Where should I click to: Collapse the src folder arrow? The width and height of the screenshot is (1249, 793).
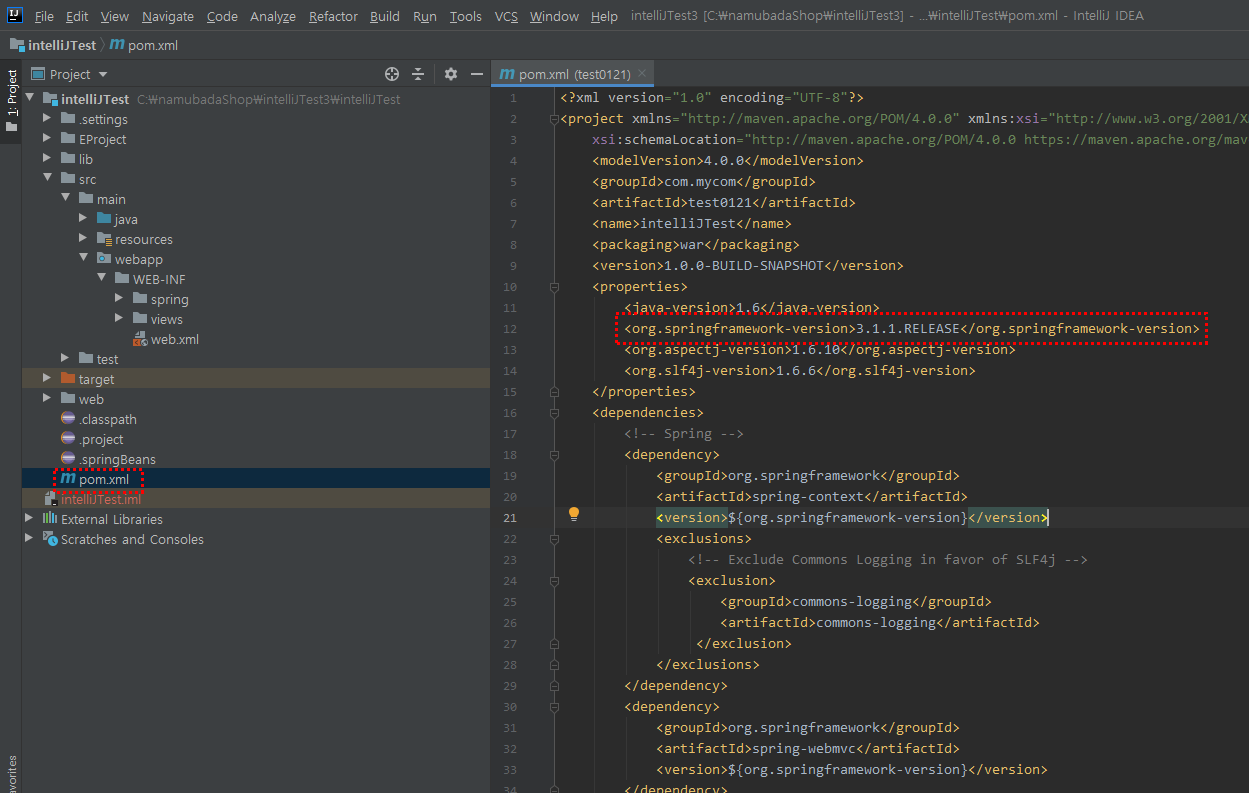click(x=48, y=179)
